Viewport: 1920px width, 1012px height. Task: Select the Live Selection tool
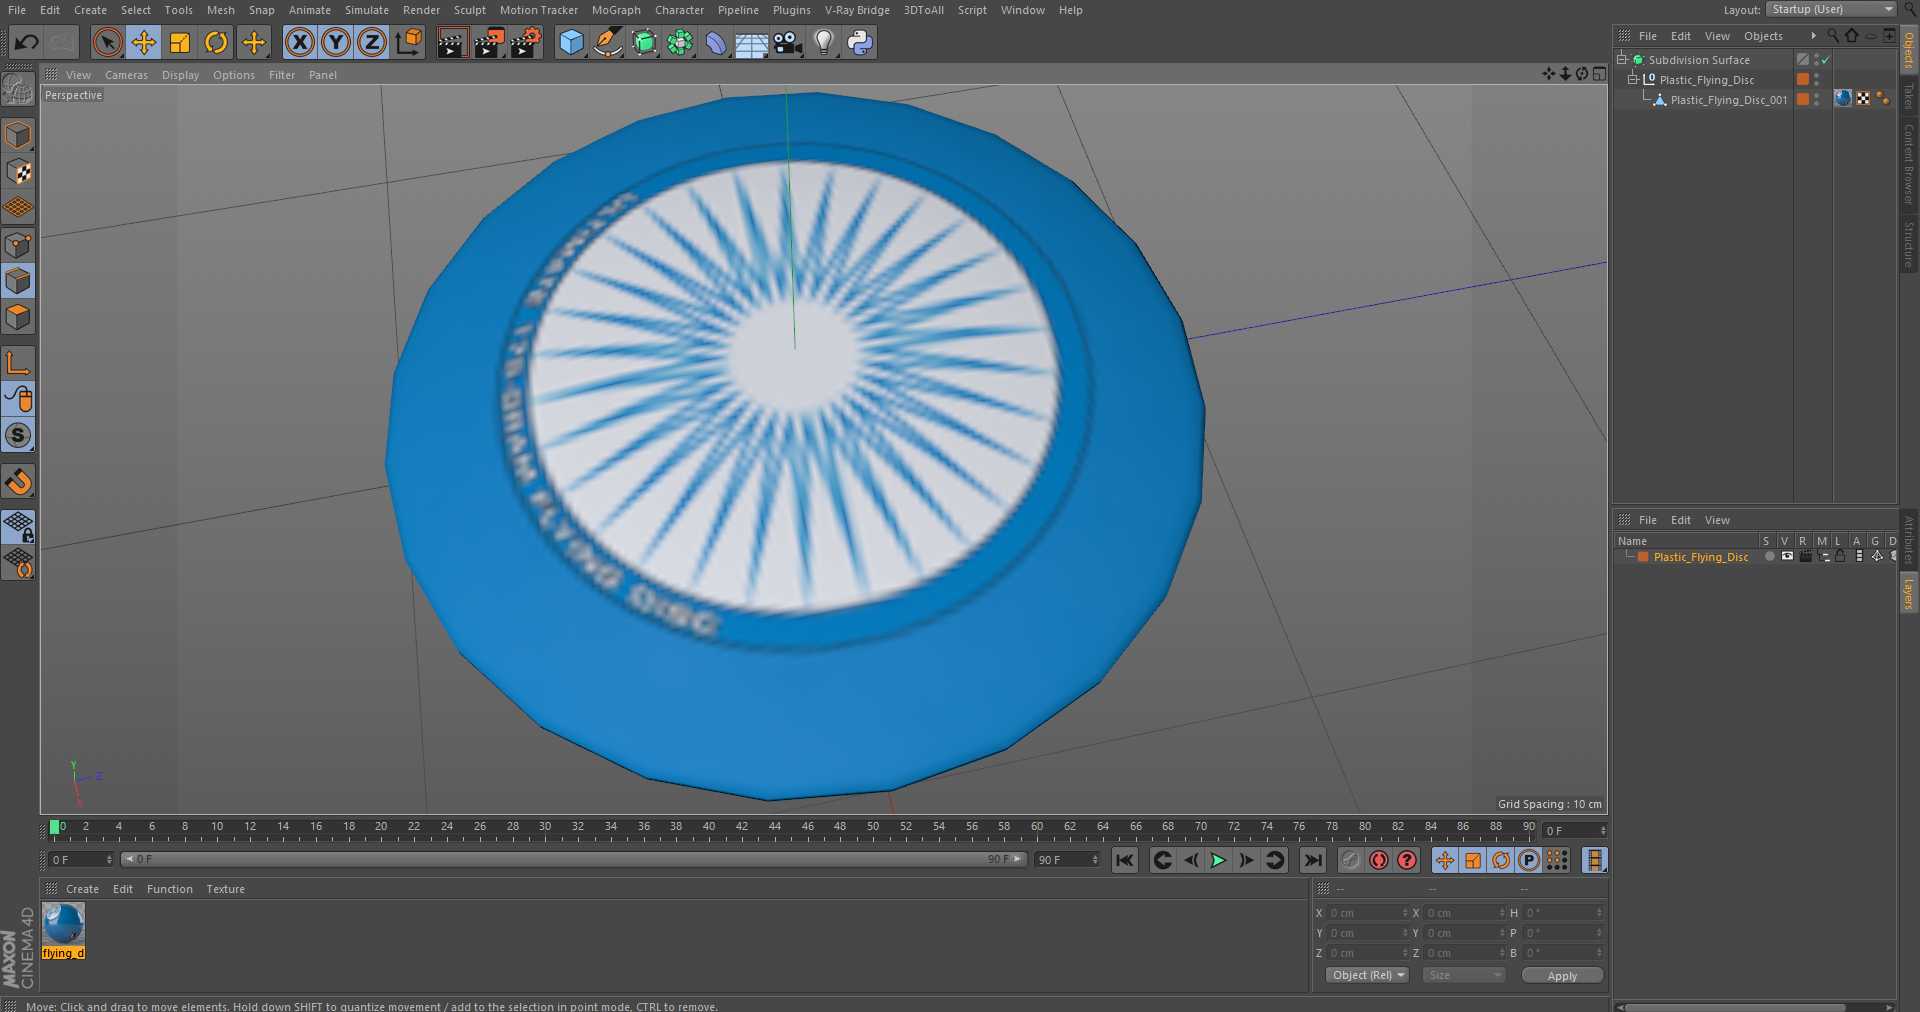point(107,42)
